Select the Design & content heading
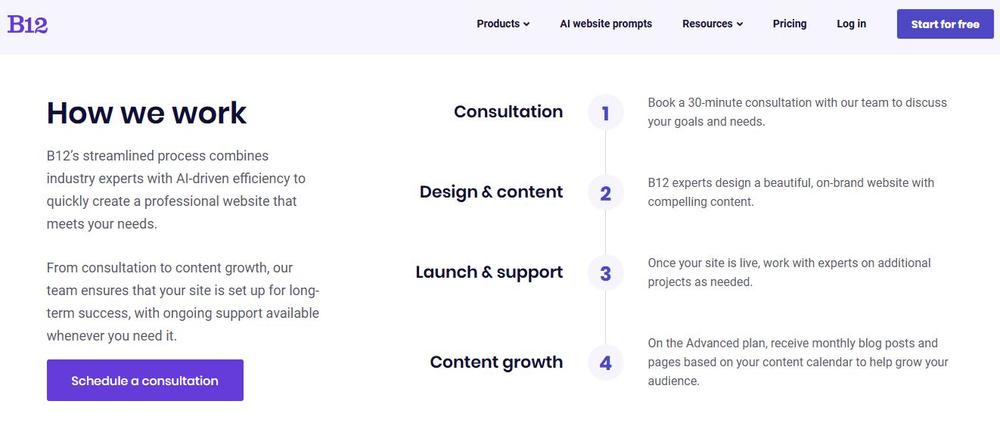Image resolution: width=1000 pixels, height=442 pixels. click(x=491, y=192)
